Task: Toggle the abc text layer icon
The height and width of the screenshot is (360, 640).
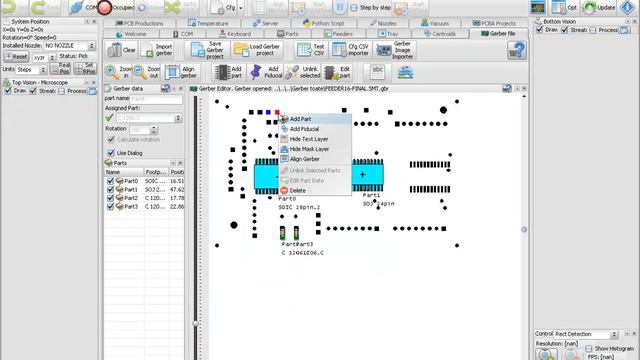Action: 377,72
